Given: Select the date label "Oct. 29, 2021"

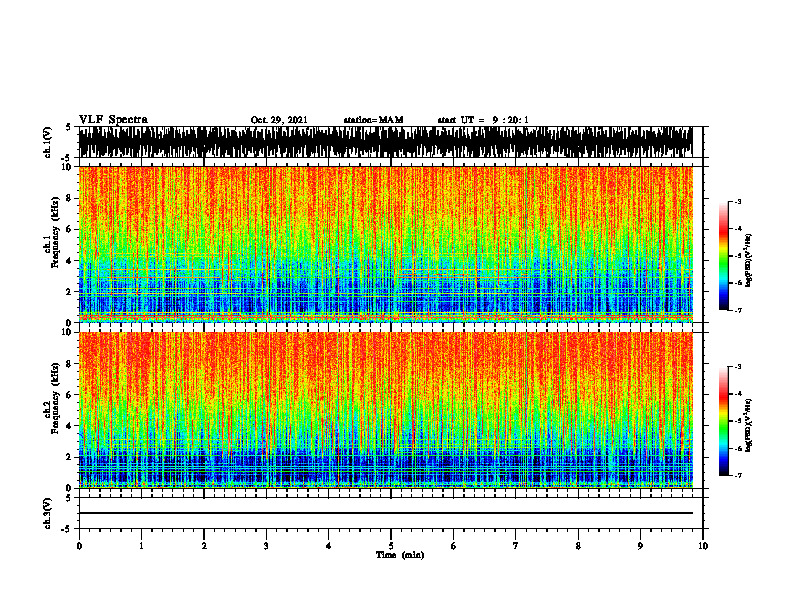Looking at the screenshot, I should 279,120.
